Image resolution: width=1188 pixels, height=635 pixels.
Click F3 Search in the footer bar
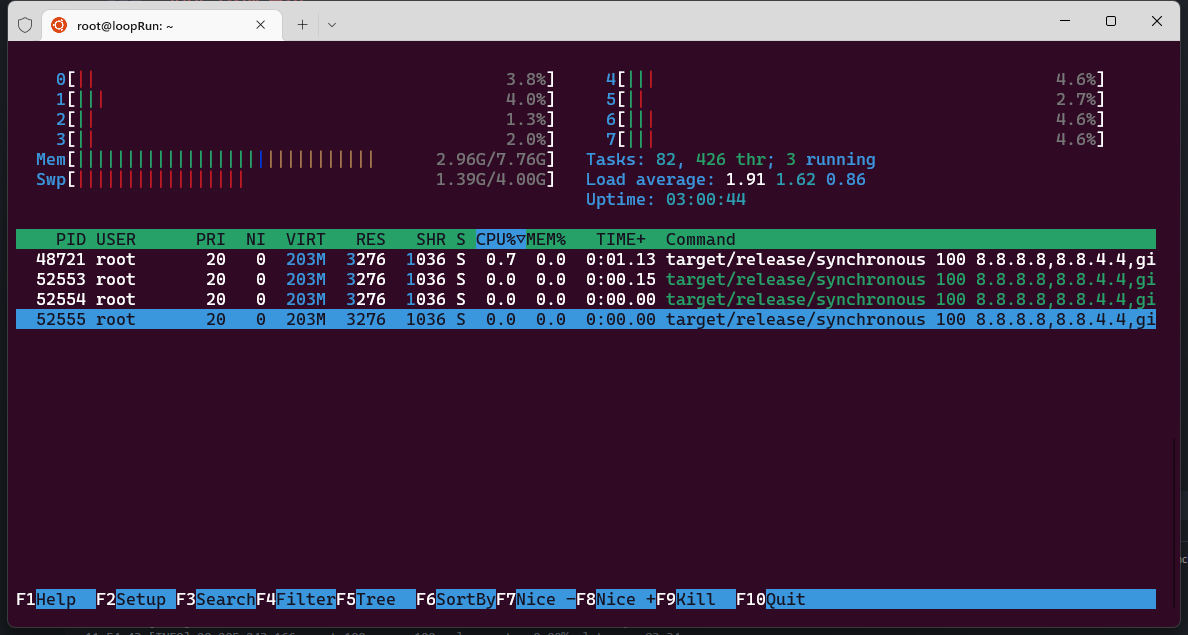coord(216,599)
